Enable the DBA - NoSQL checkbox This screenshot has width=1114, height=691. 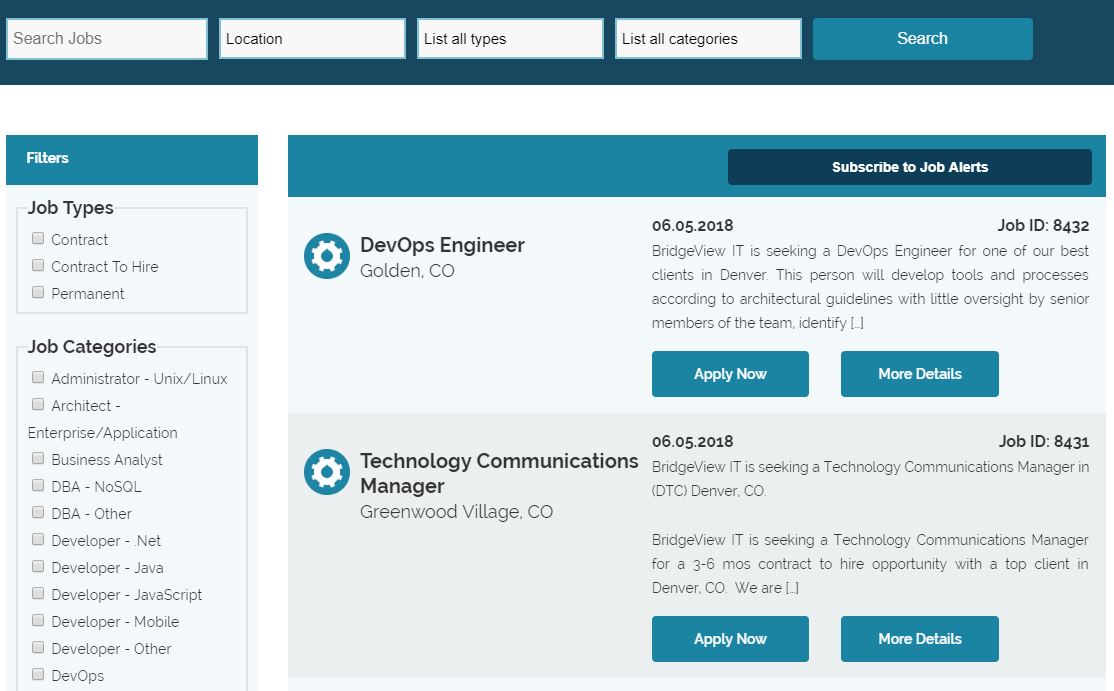click(x=38, y=486)
